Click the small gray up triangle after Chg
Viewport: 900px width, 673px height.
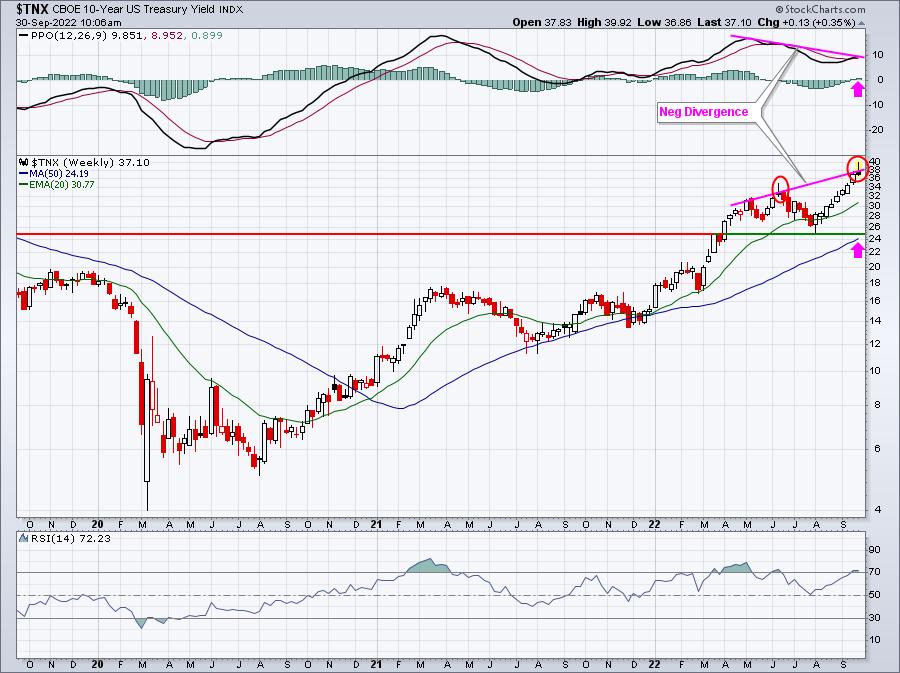(x=862, y=23)
